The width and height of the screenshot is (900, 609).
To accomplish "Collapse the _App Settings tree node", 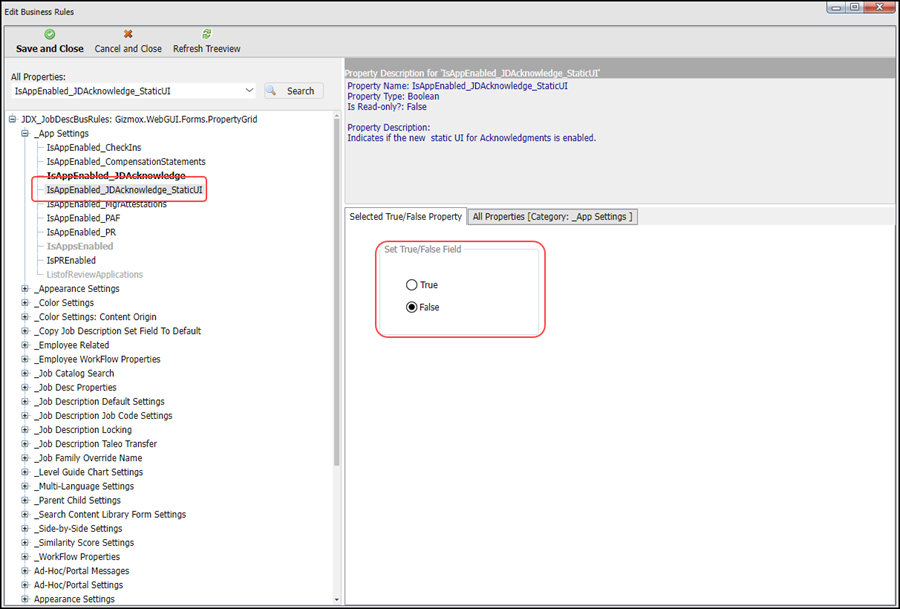I will [25, 133].
